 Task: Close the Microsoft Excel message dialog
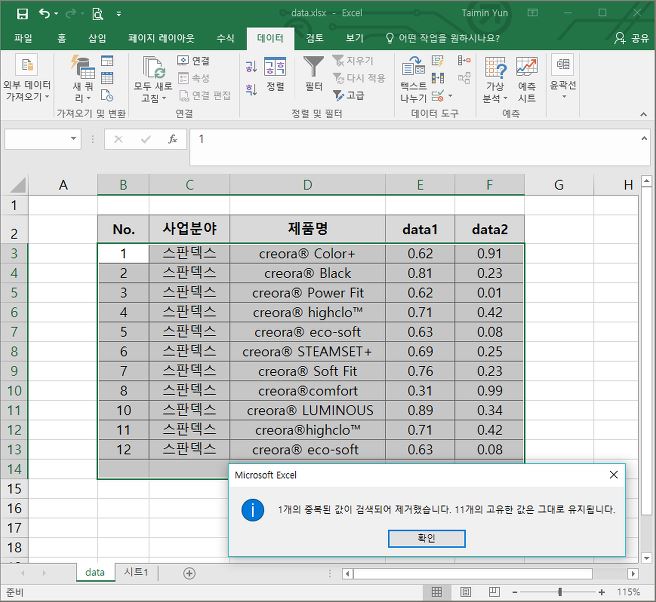[613, 475]
